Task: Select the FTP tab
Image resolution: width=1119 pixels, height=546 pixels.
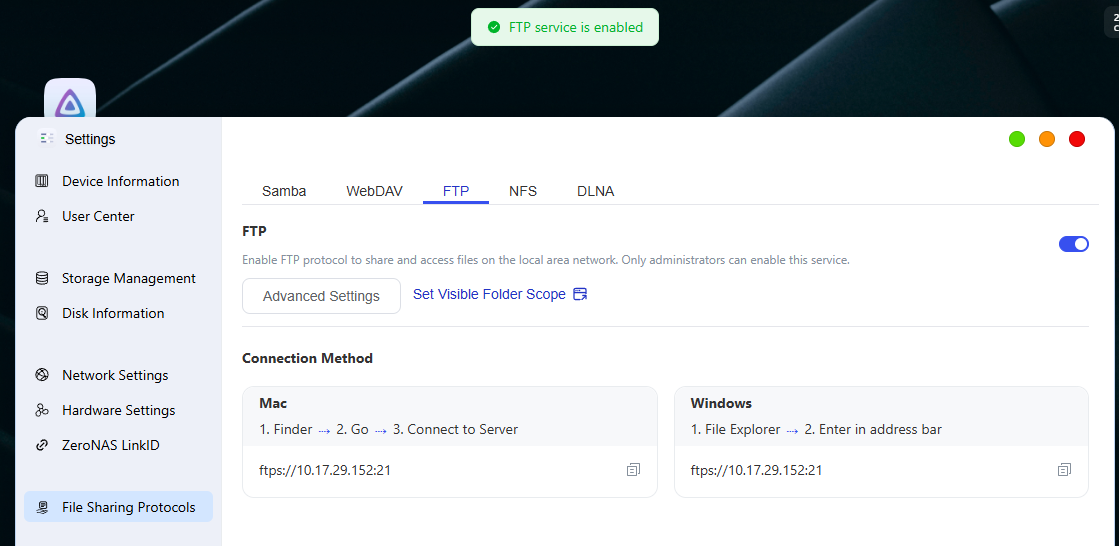Action: pos(456,191)
